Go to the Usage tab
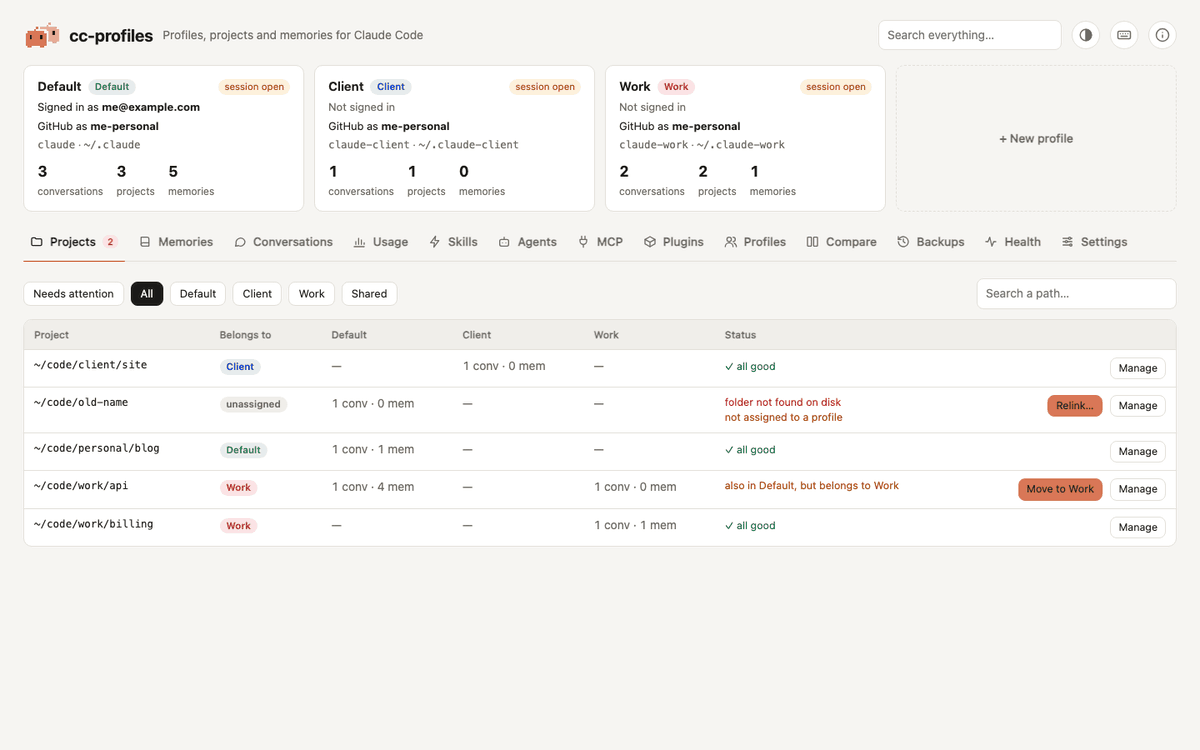 pyautogui.click(x=380, y=242)
